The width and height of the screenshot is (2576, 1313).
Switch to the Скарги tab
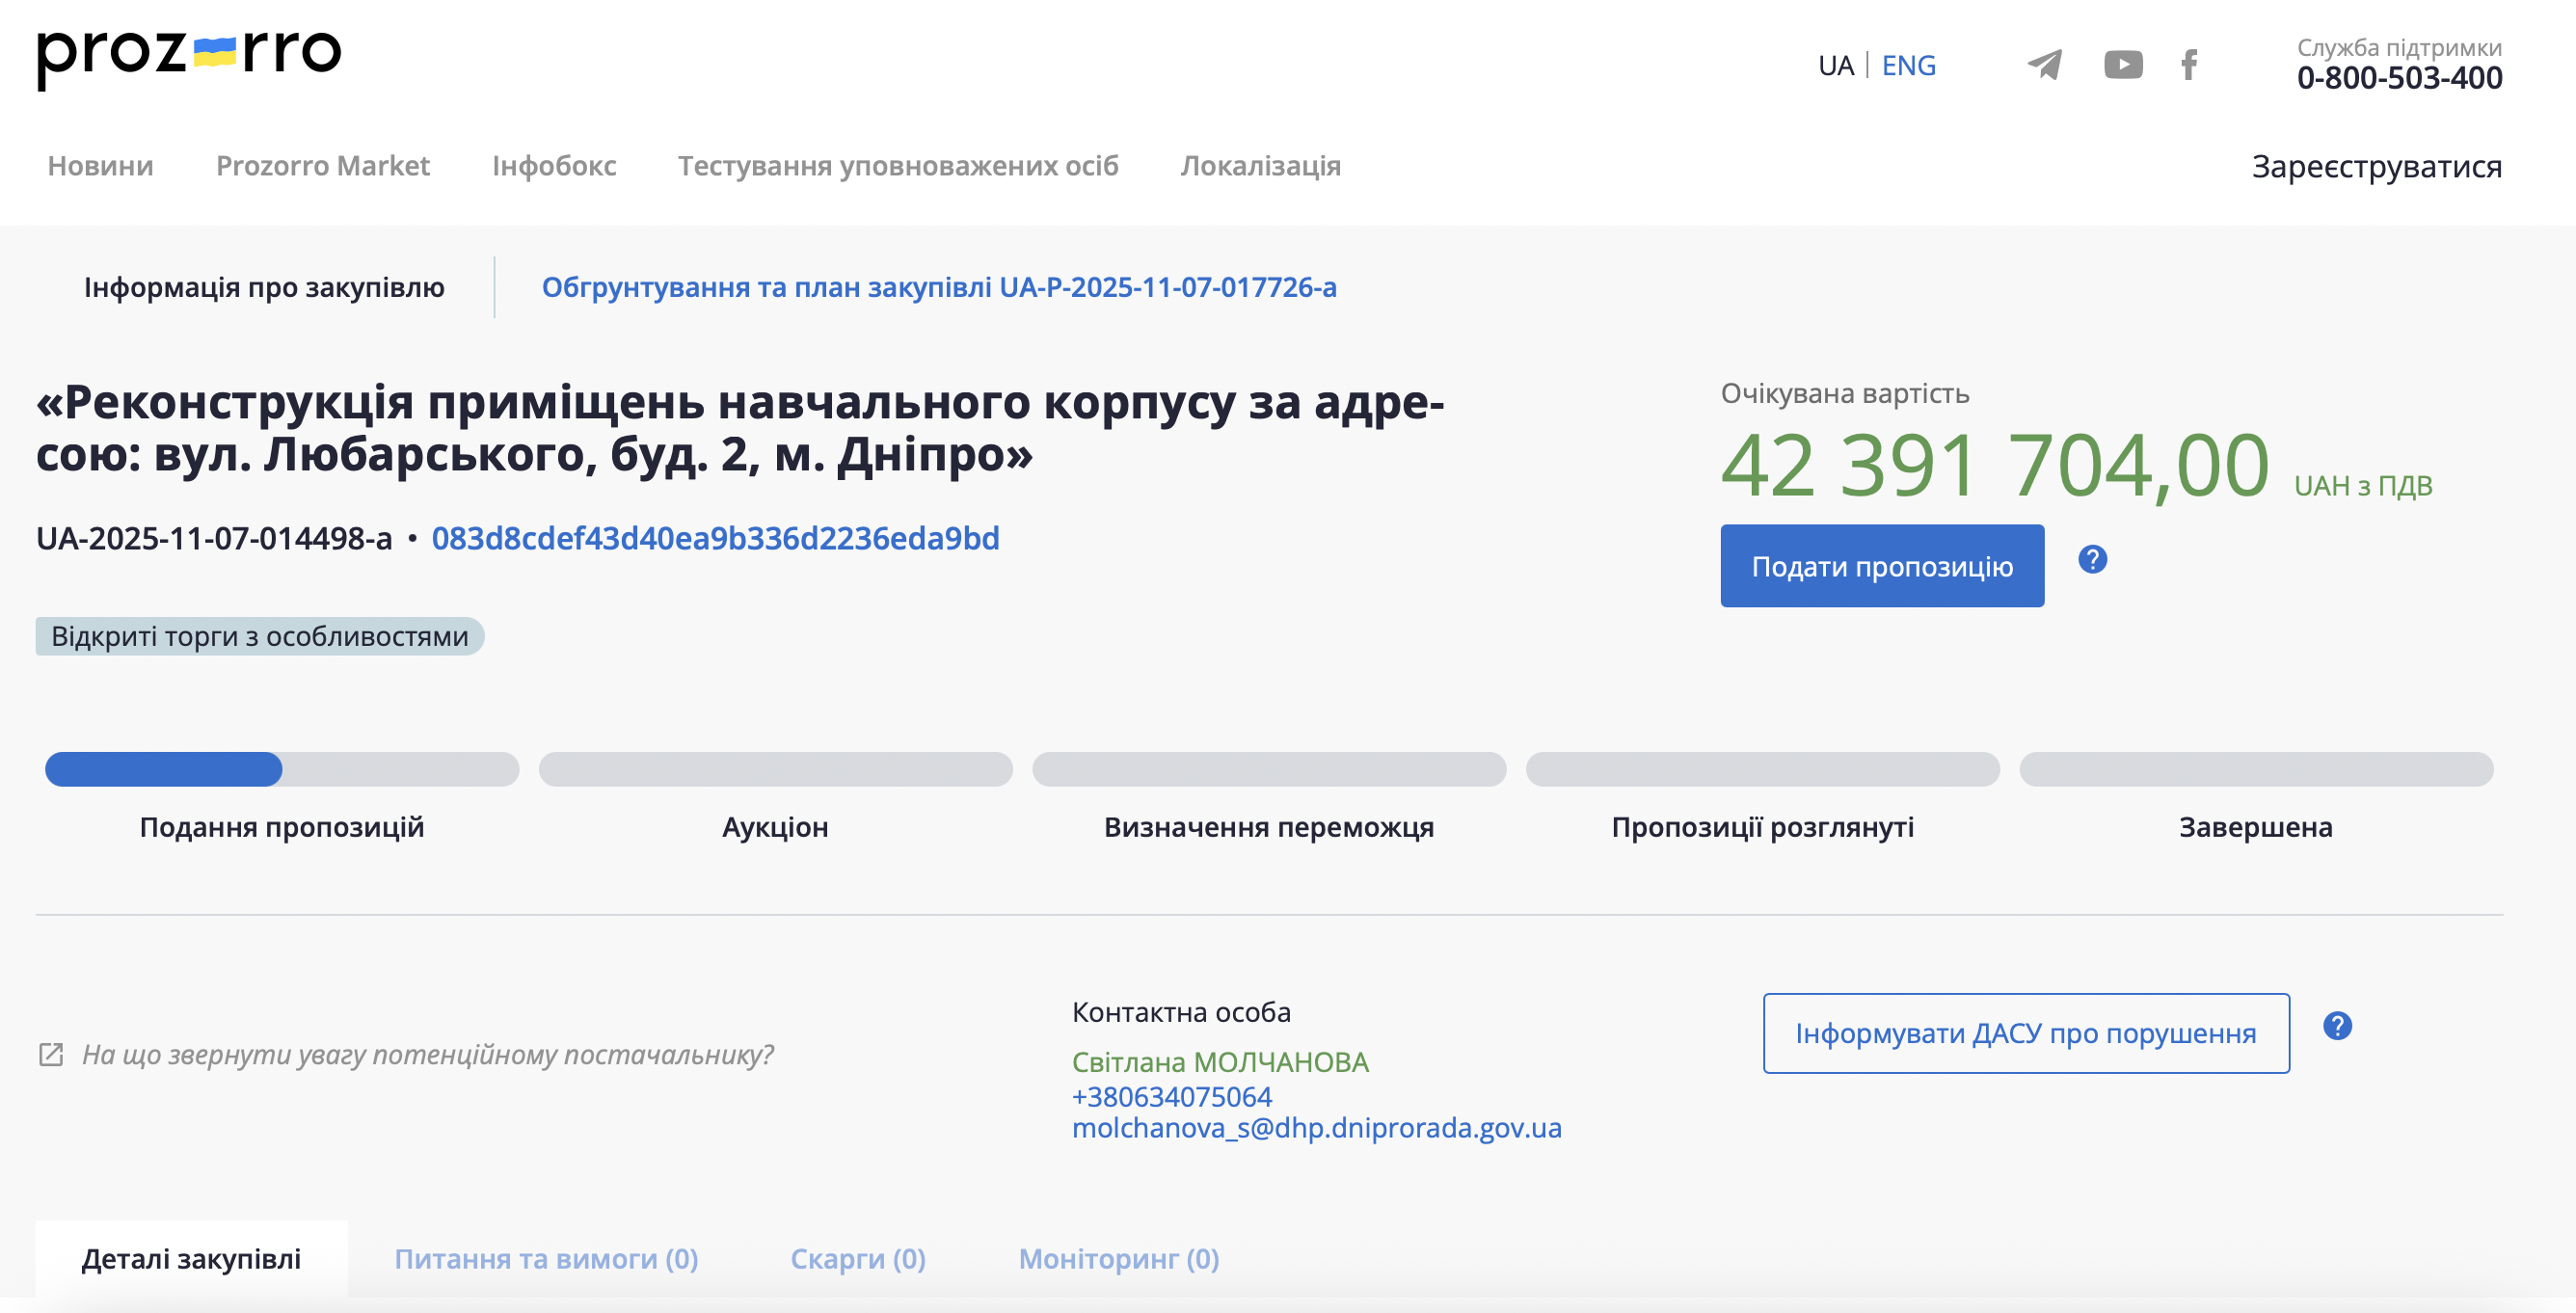tap(858, 1259)
